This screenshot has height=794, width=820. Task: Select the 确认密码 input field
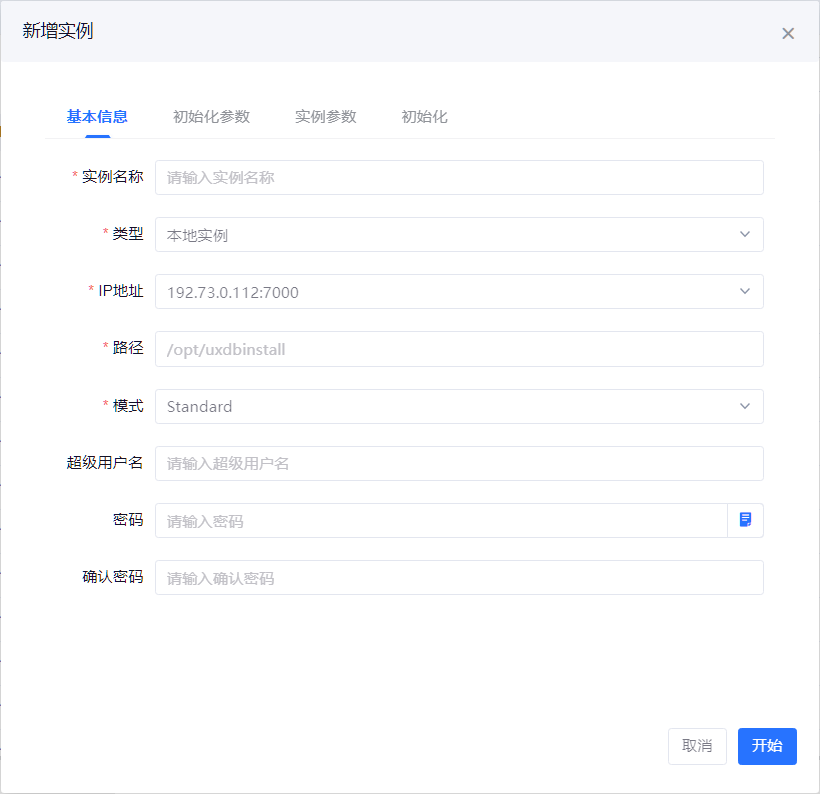click(x=459, y=577)
